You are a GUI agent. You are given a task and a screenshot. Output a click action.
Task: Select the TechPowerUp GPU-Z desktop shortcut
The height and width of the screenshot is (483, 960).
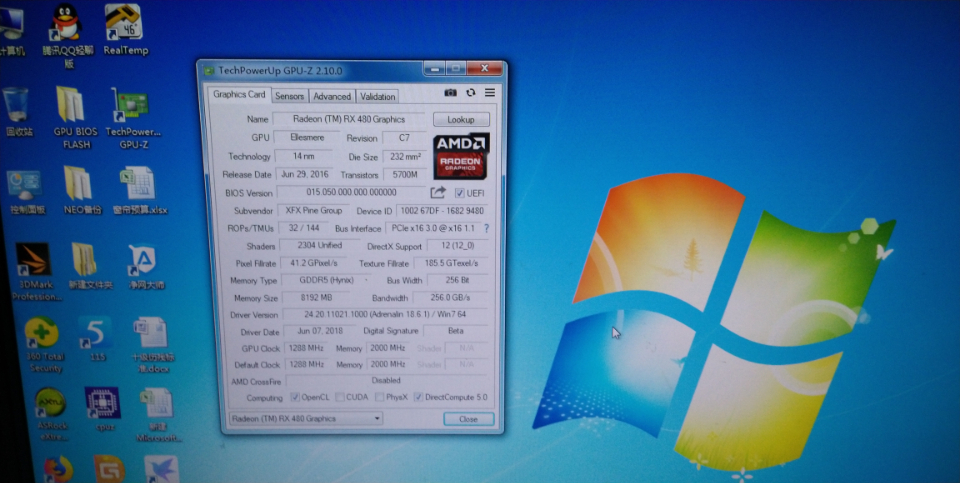132,118
